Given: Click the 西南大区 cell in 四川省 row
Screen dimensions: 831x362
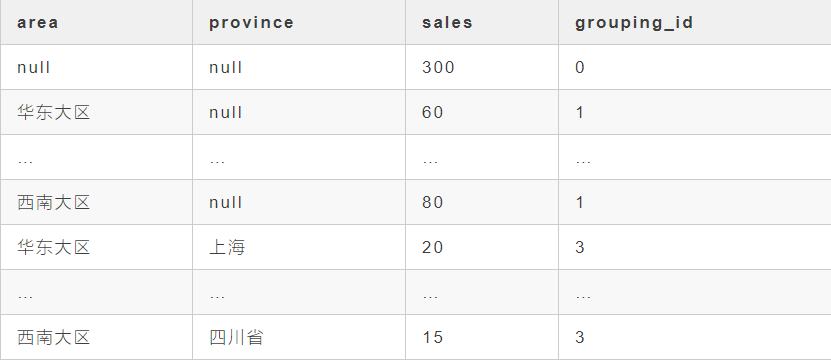Looking at the screenshot, I should click(x=96, y=338).
